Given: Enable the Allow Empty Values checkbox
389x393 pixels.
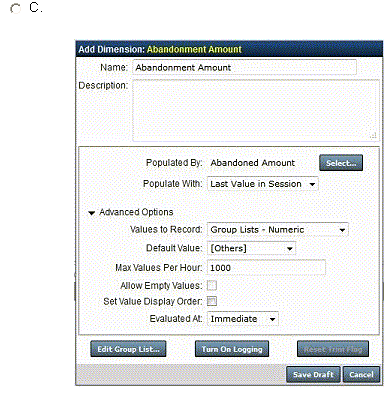Looking at the screenshot, I should point(212,285).
